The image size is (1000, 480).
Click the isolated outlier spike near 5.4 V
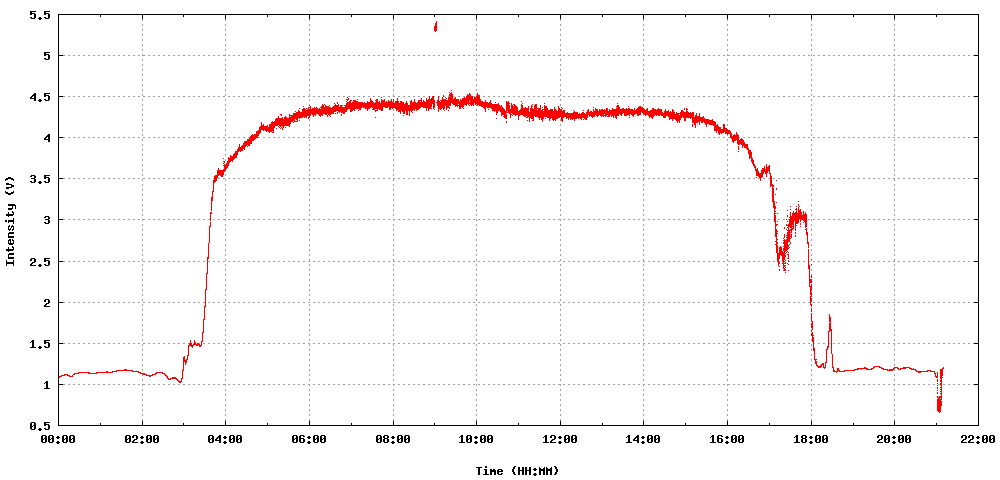pos(436,26)
